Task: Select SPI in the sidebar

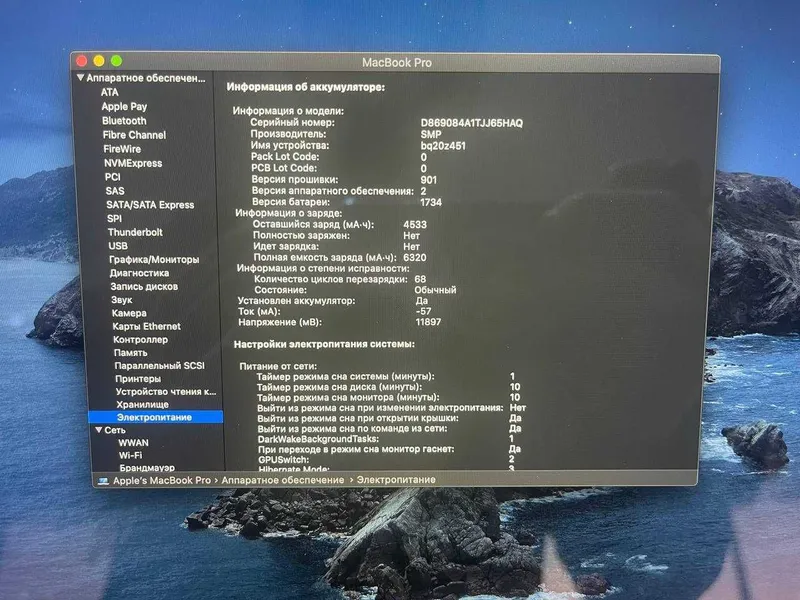Action: [x=114, y=218]
